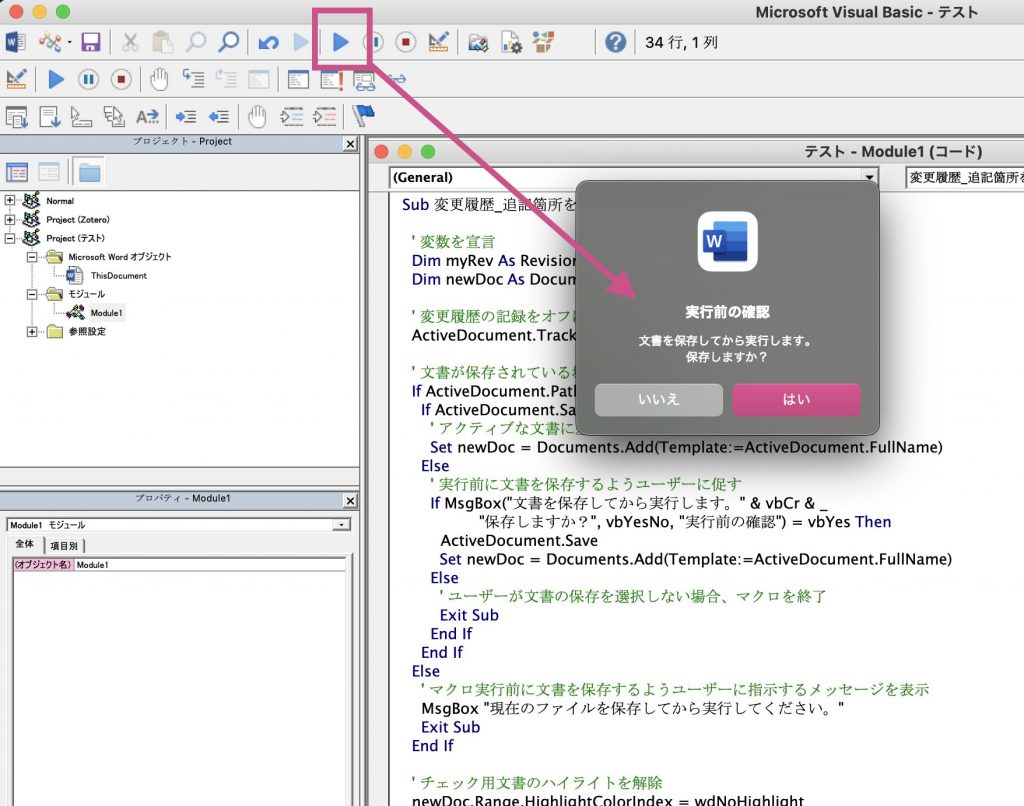Open the (General) object dropdown
This screenshot has width=1024, height=806.
(x=869, y=177)
